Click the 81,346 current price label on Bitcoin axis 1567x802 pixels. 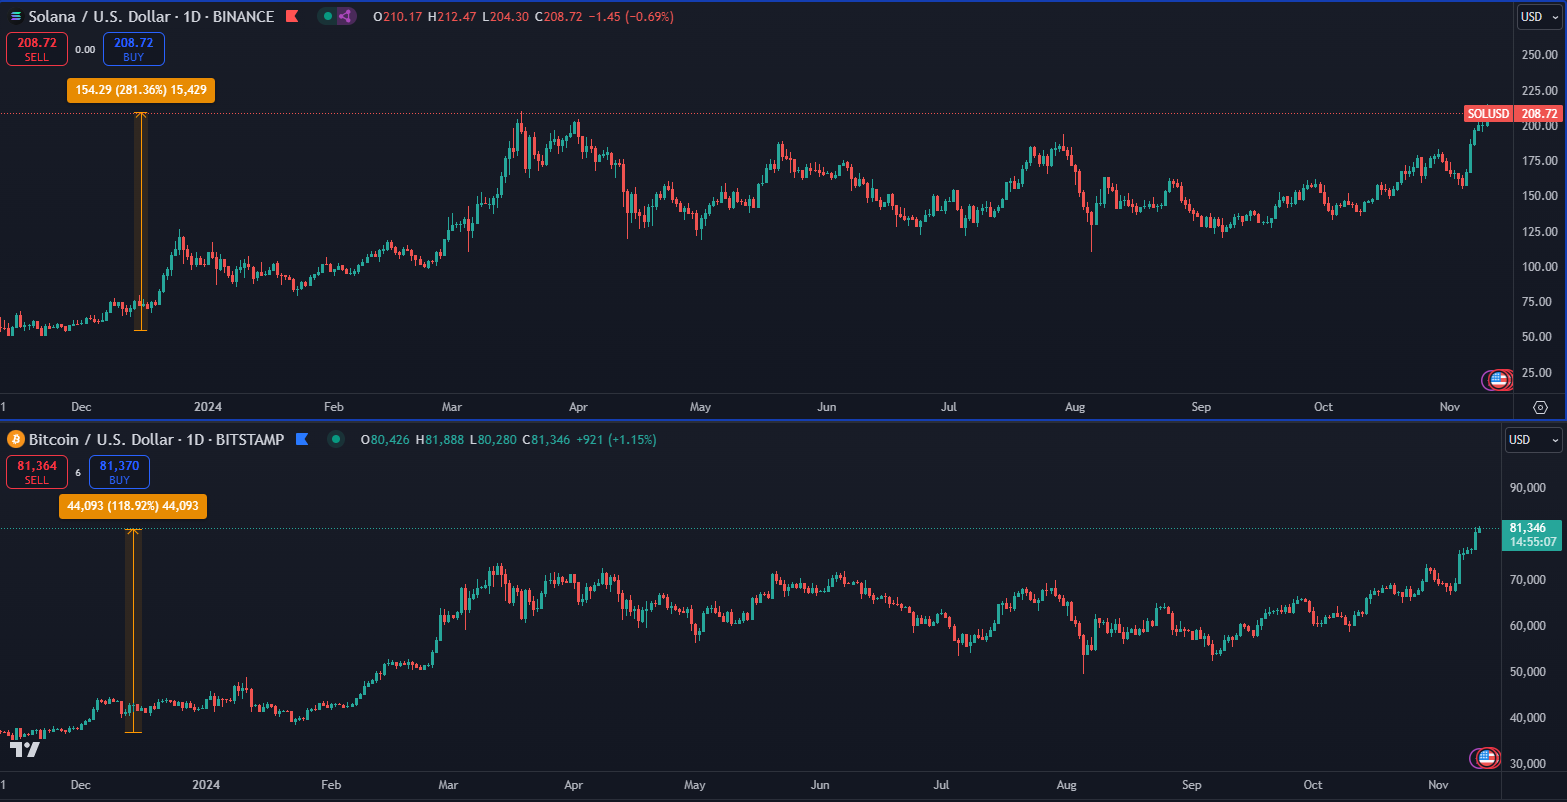click(1531, 528)
